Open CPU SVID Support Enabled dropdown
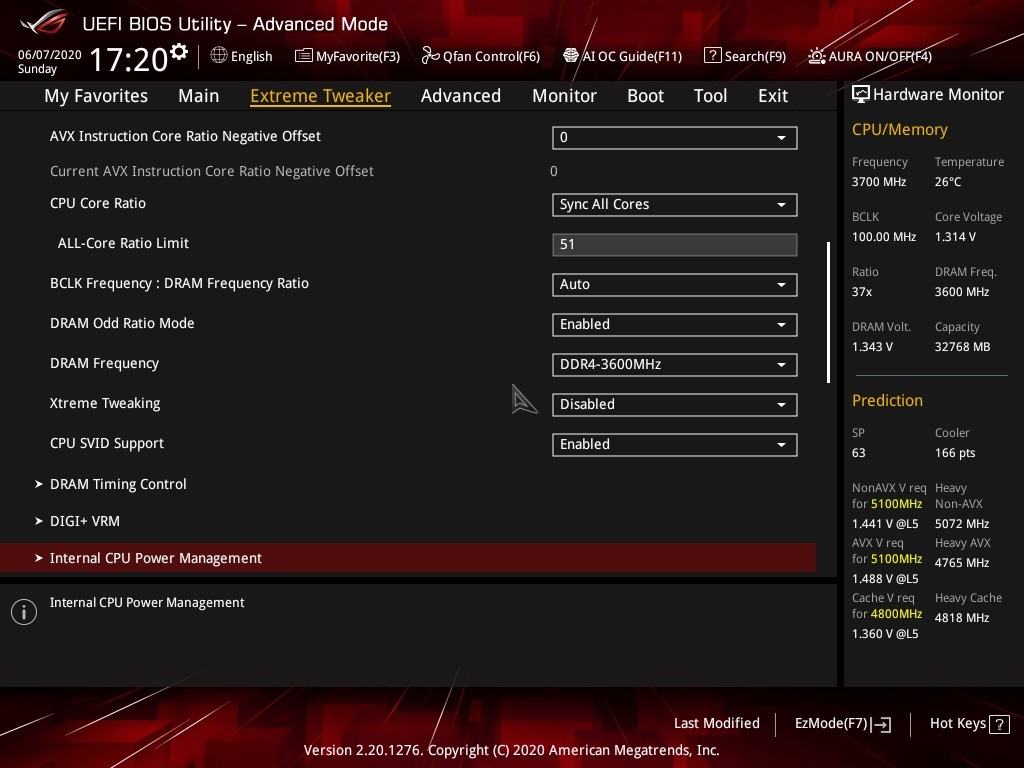The height and width of the screenshot is (768, 1024). pyautogui.click(x=675, y=445)
